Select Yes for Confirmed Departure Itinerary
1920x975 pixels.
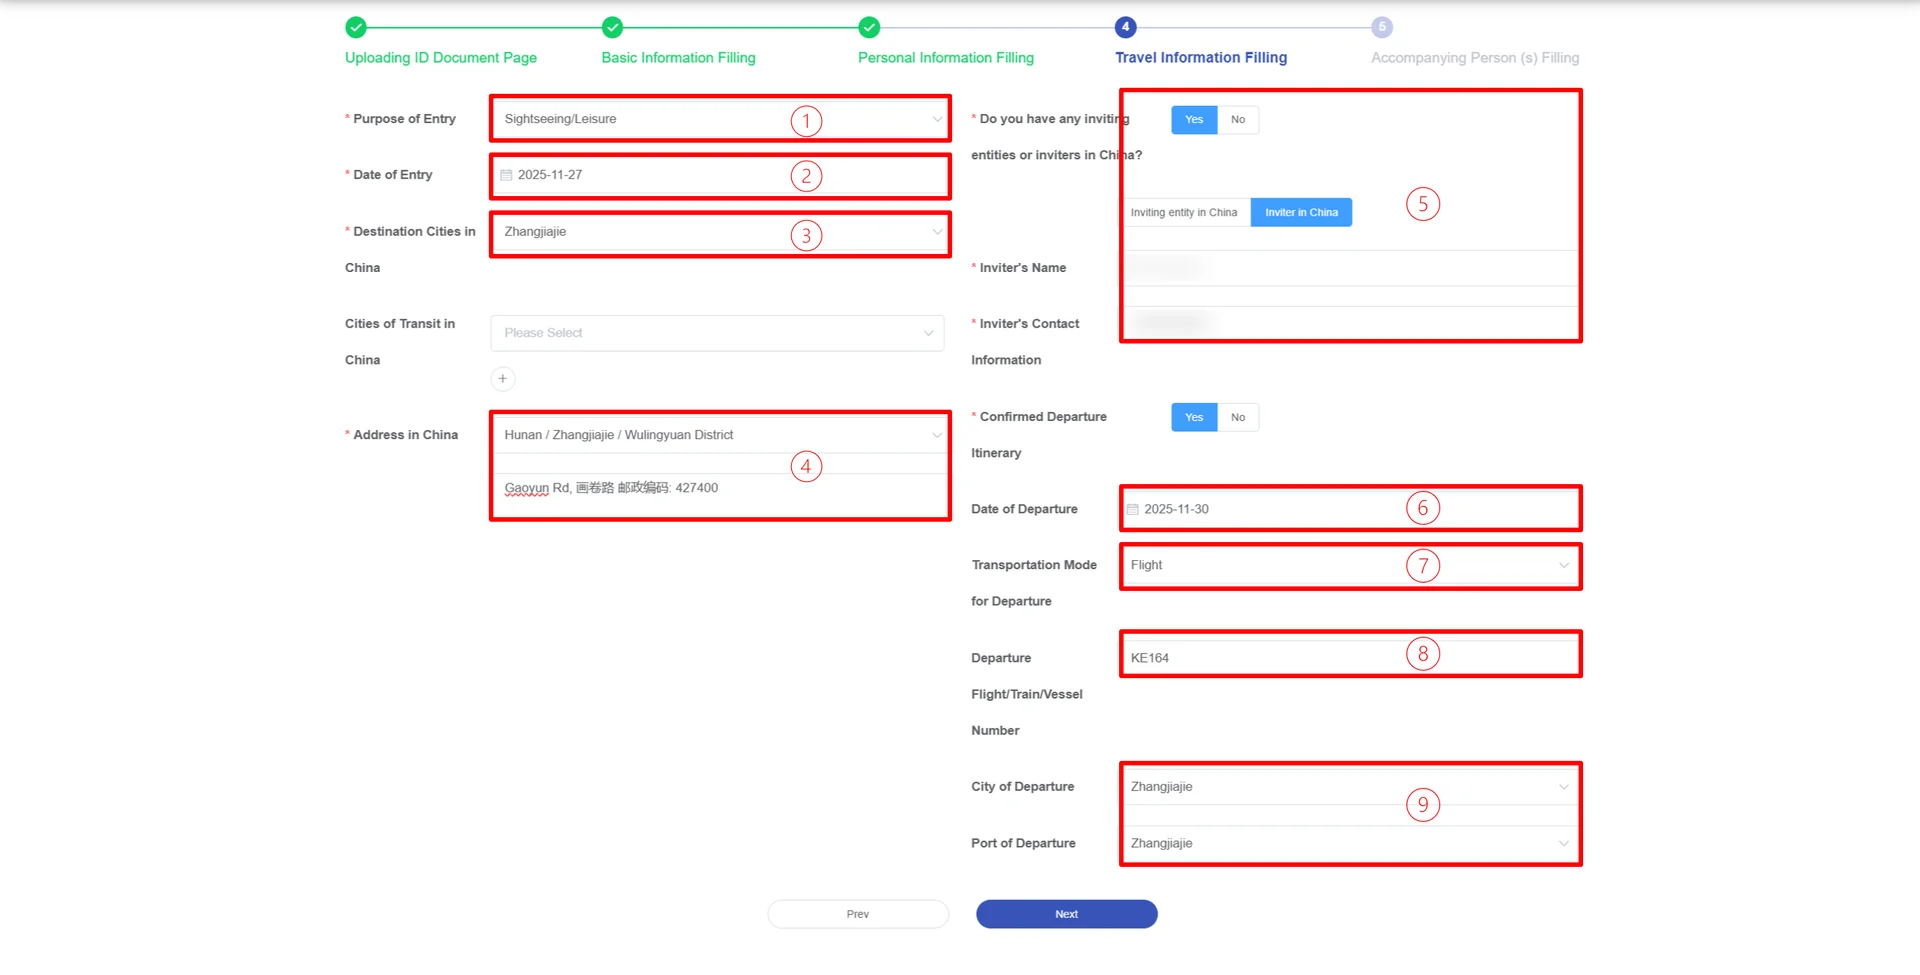[x=1194, y=418]
